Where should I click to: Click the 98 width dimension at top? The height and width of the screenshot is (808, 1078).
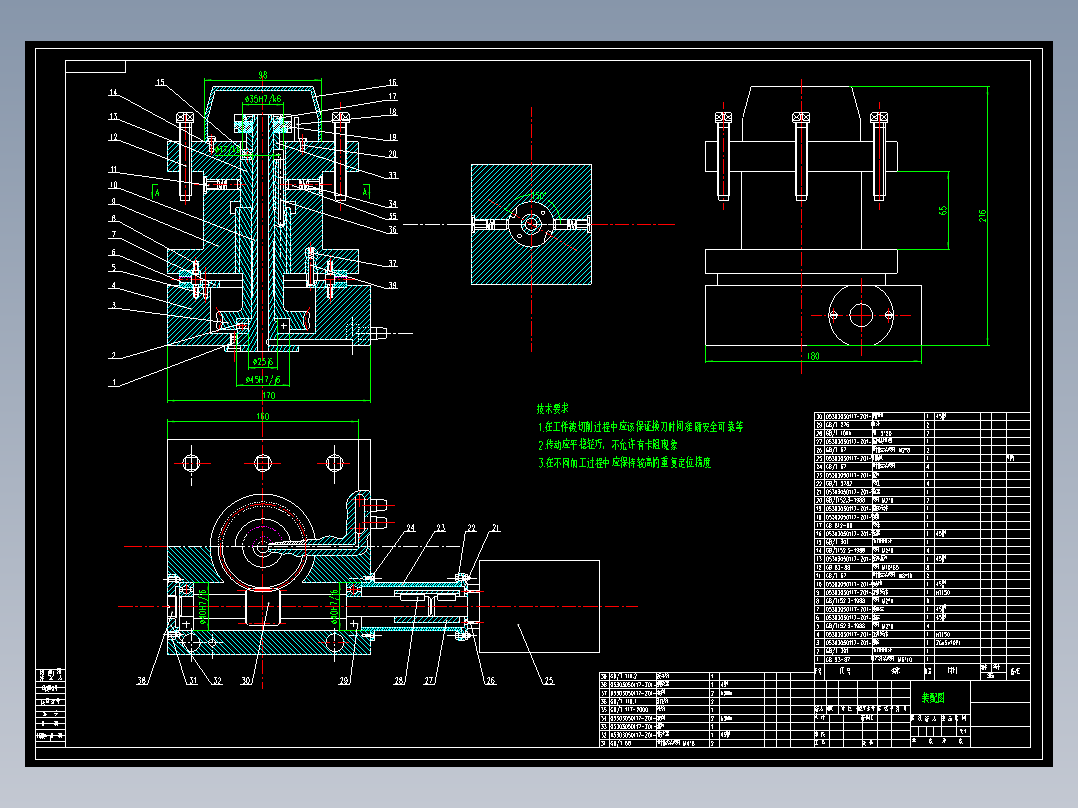[x=263, y=75]
